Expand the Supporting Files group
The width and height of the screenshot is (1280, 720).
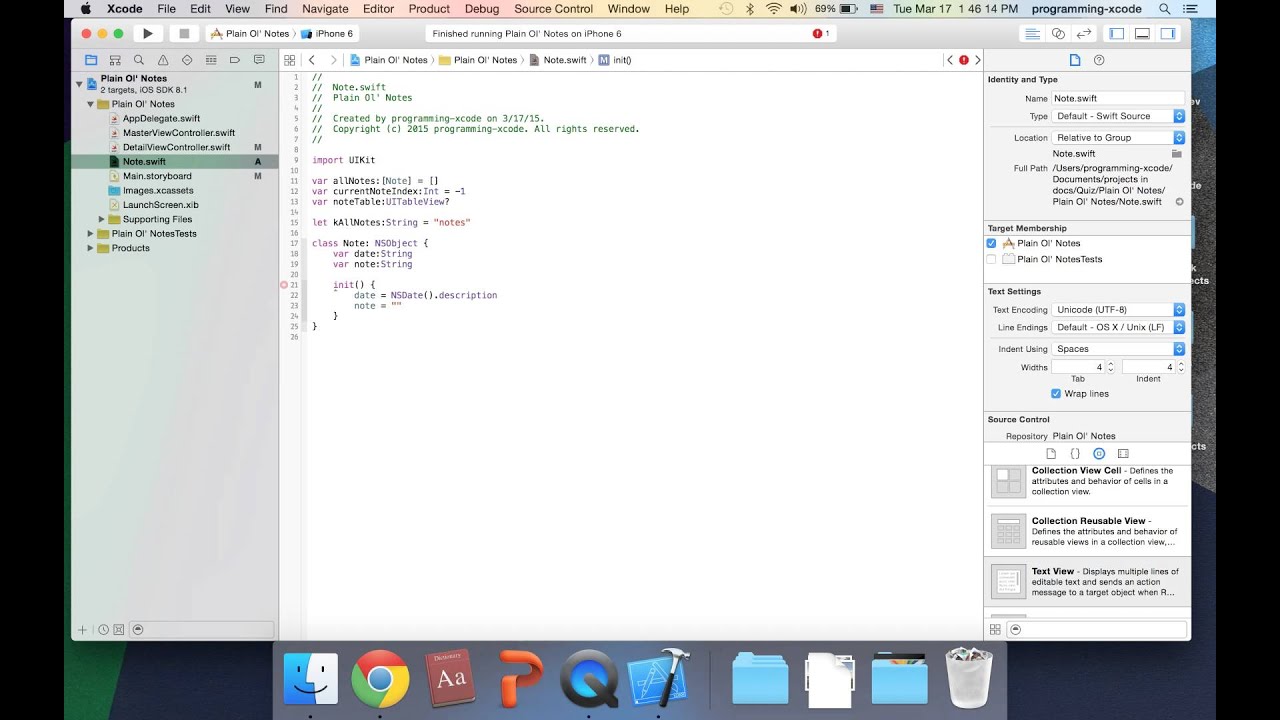(x=101, y=219)
